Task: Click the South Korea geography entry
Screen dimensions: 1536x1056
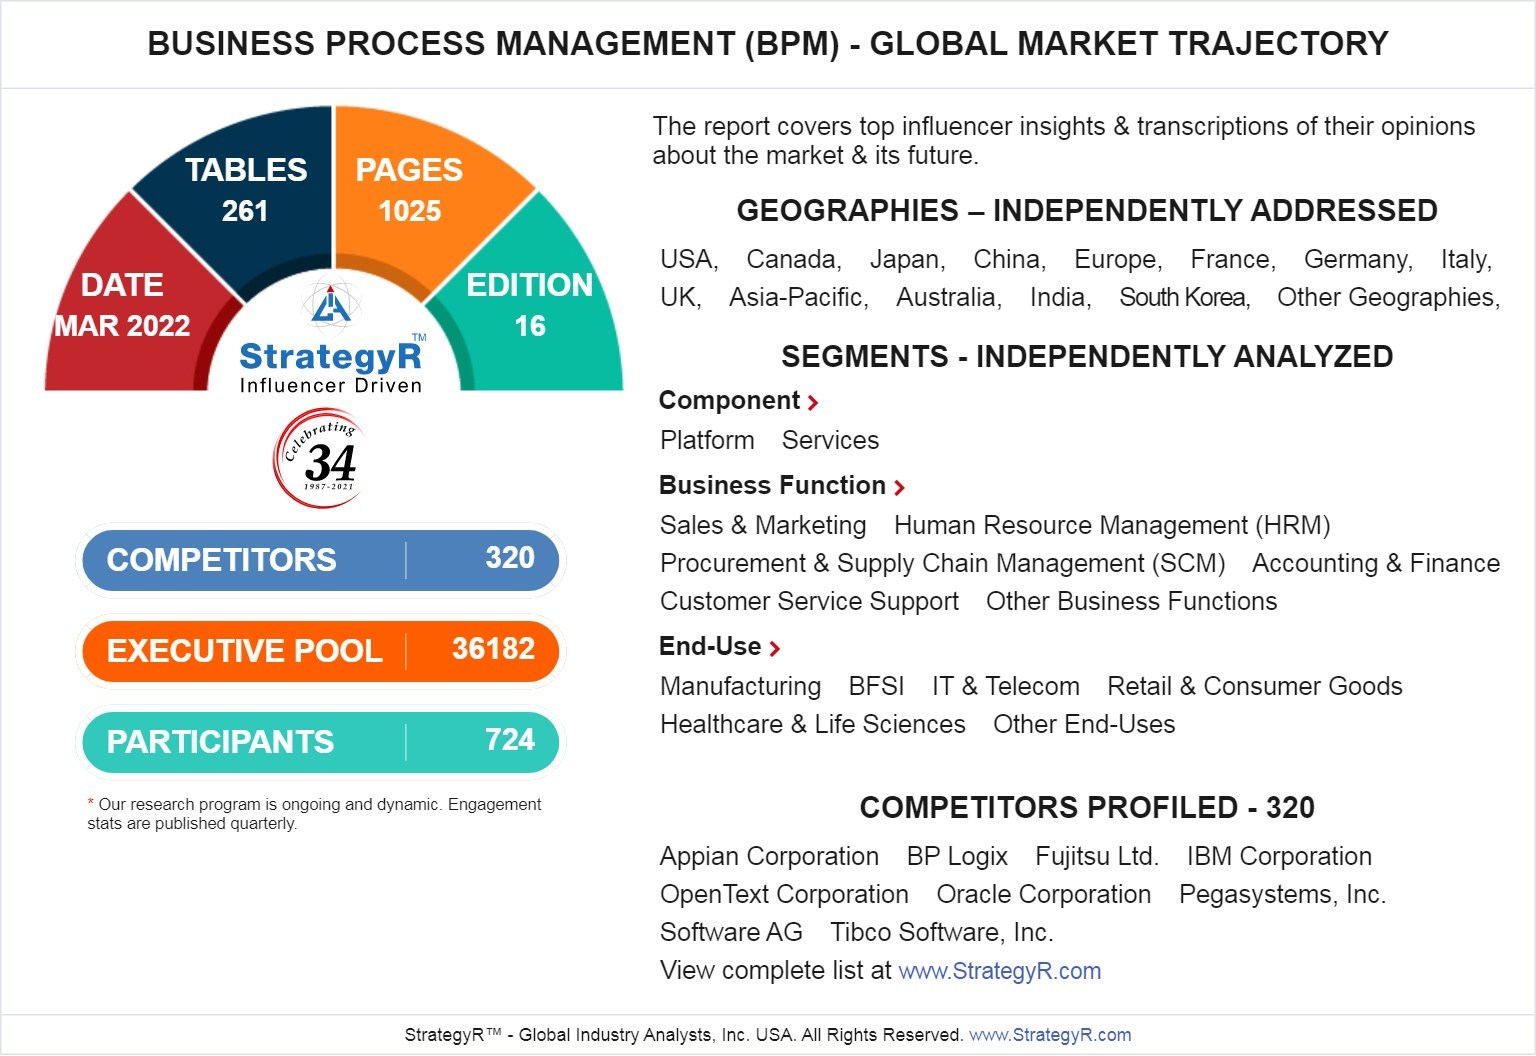Action: point(1184,298)
